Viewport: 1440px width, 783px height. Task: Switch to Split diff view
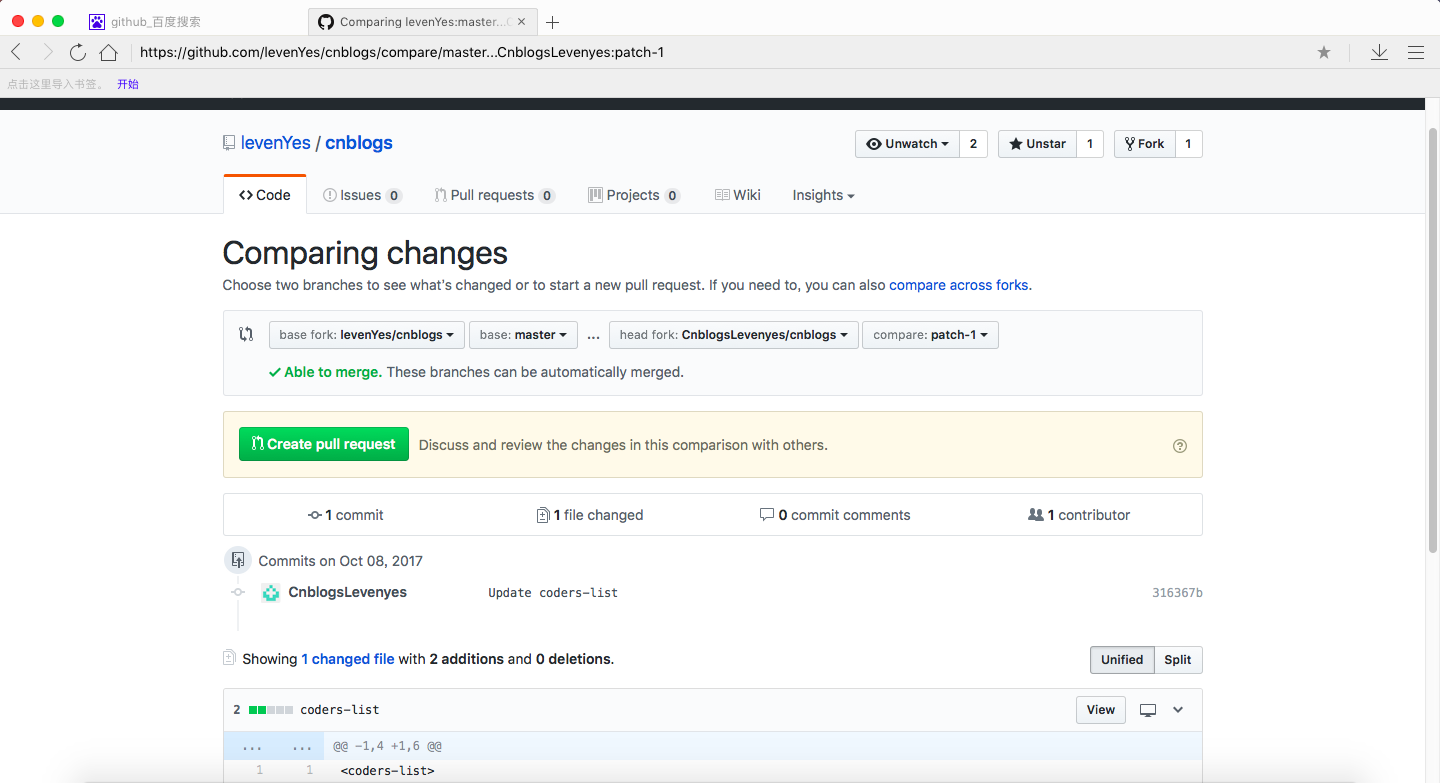1178,660
